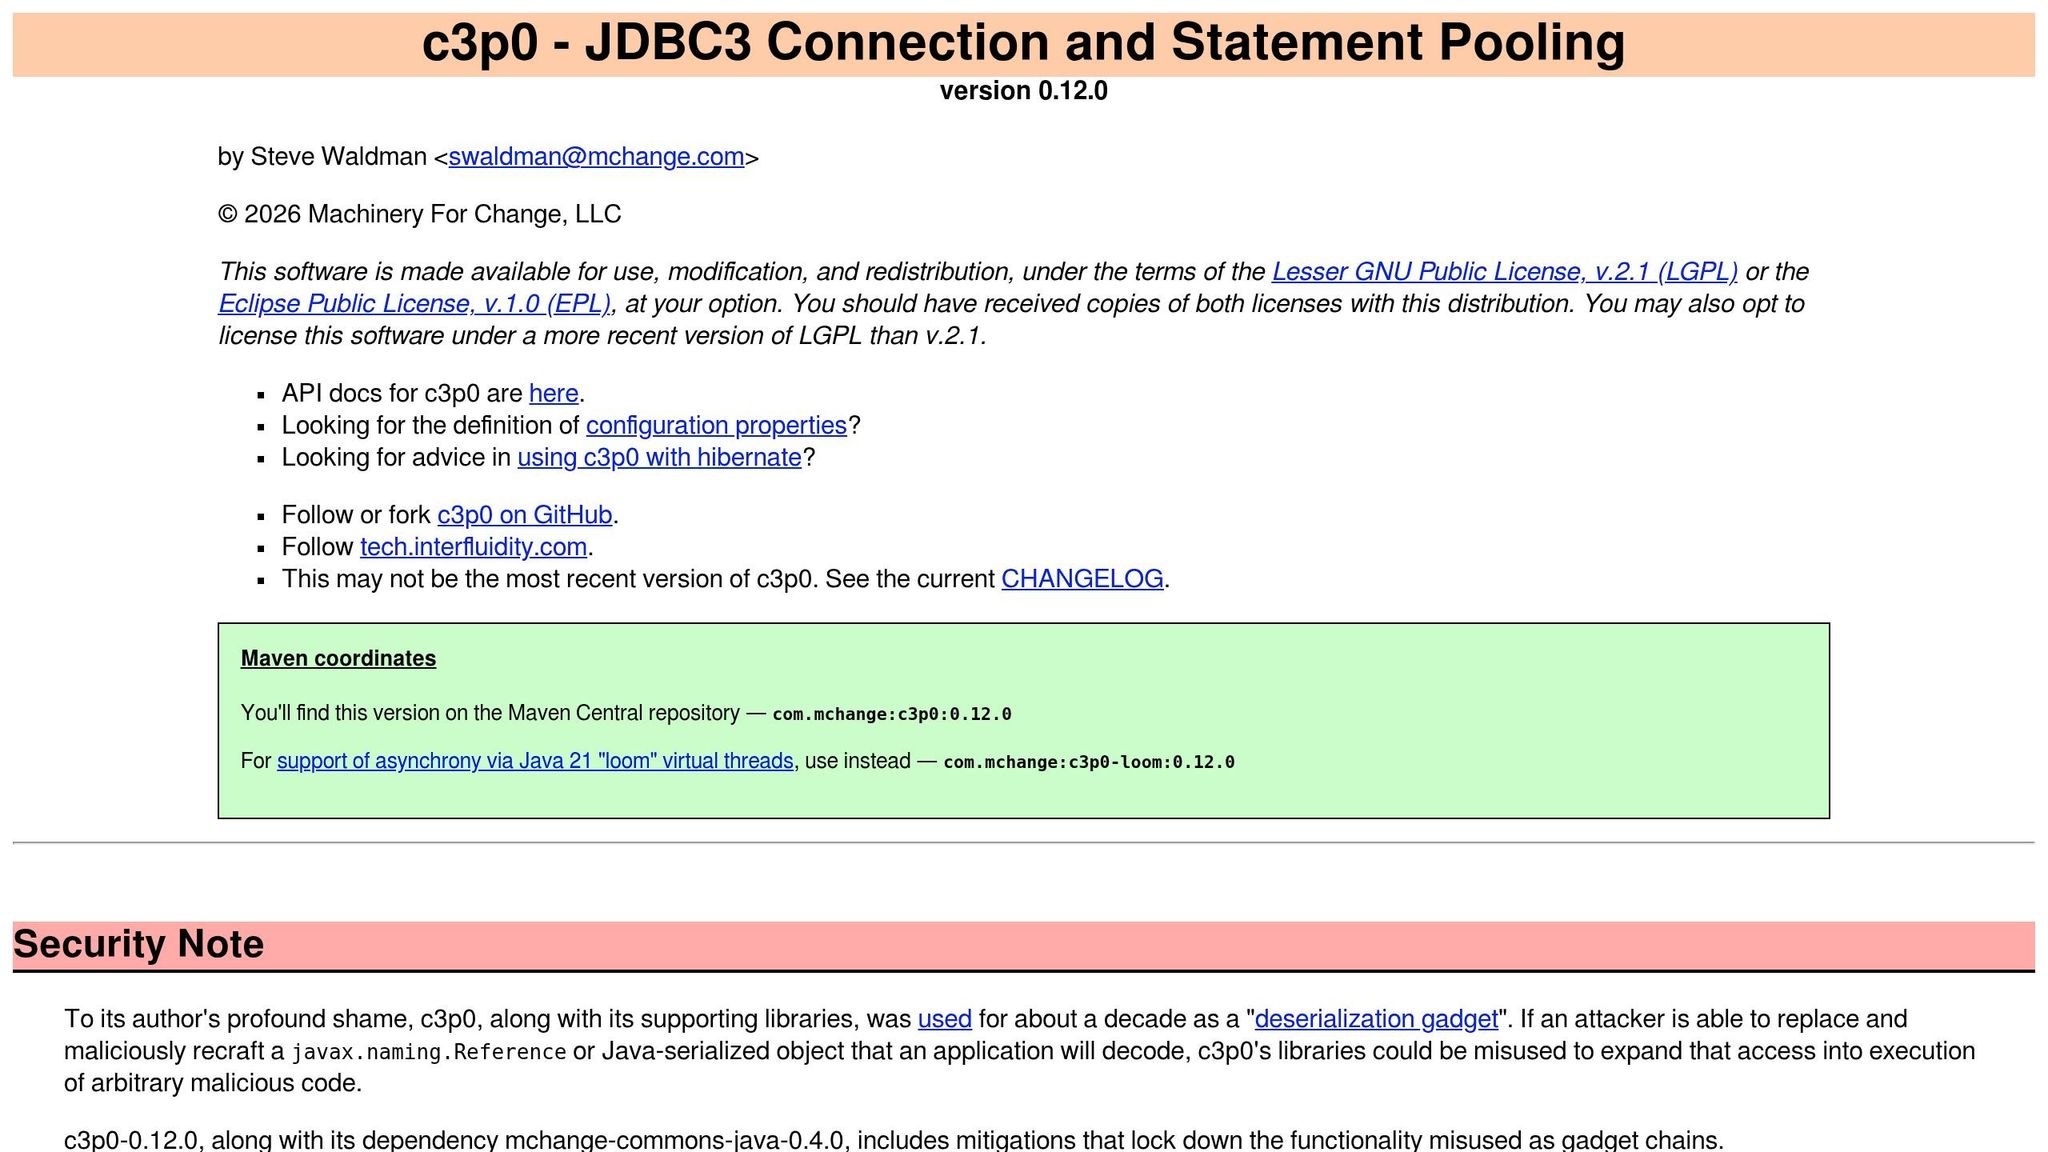Click the version 0.12.0 subtitle
2048x1152 pixels.
(x=1023, y=91)
